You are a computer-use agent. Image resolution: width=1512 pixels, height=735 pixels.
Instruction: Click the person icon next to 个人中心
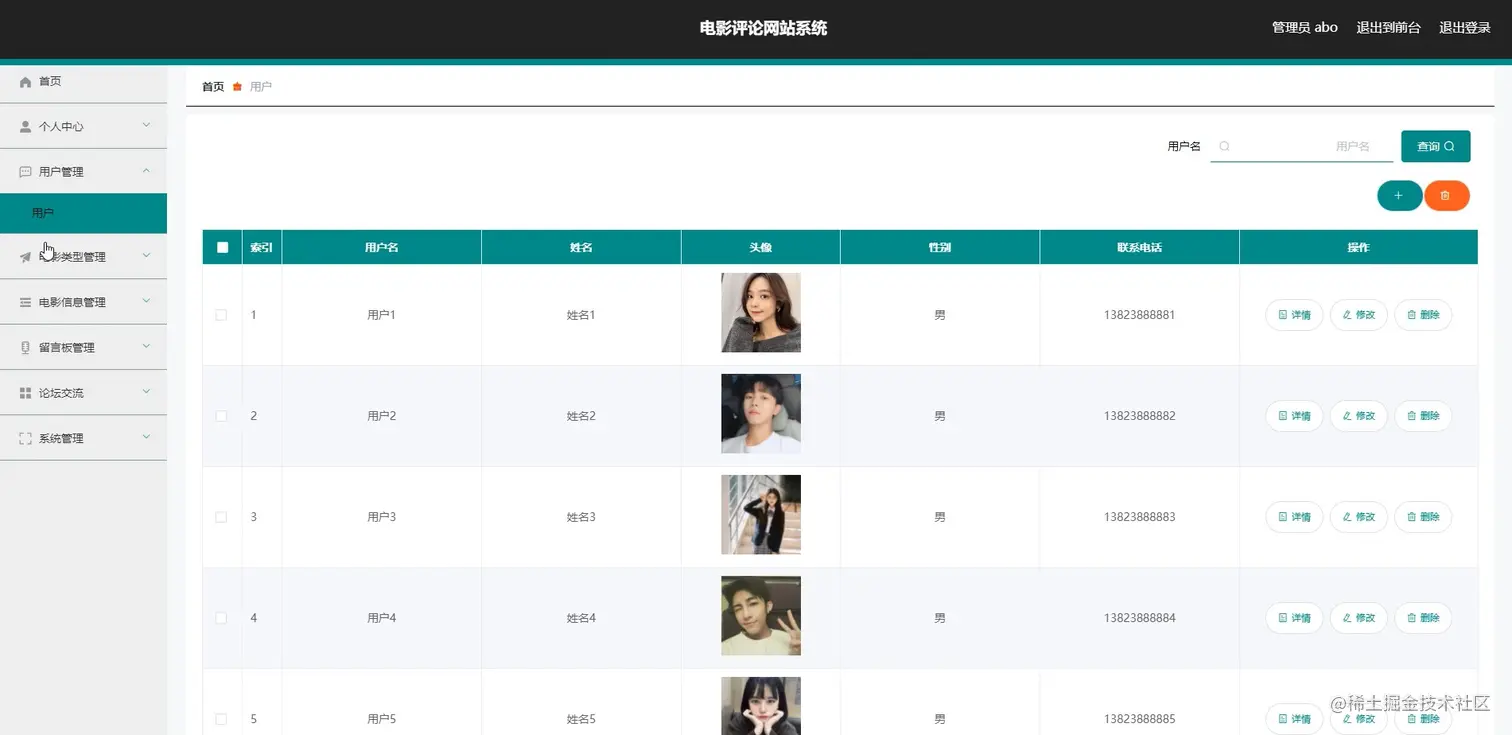click(x=26, y=127)
